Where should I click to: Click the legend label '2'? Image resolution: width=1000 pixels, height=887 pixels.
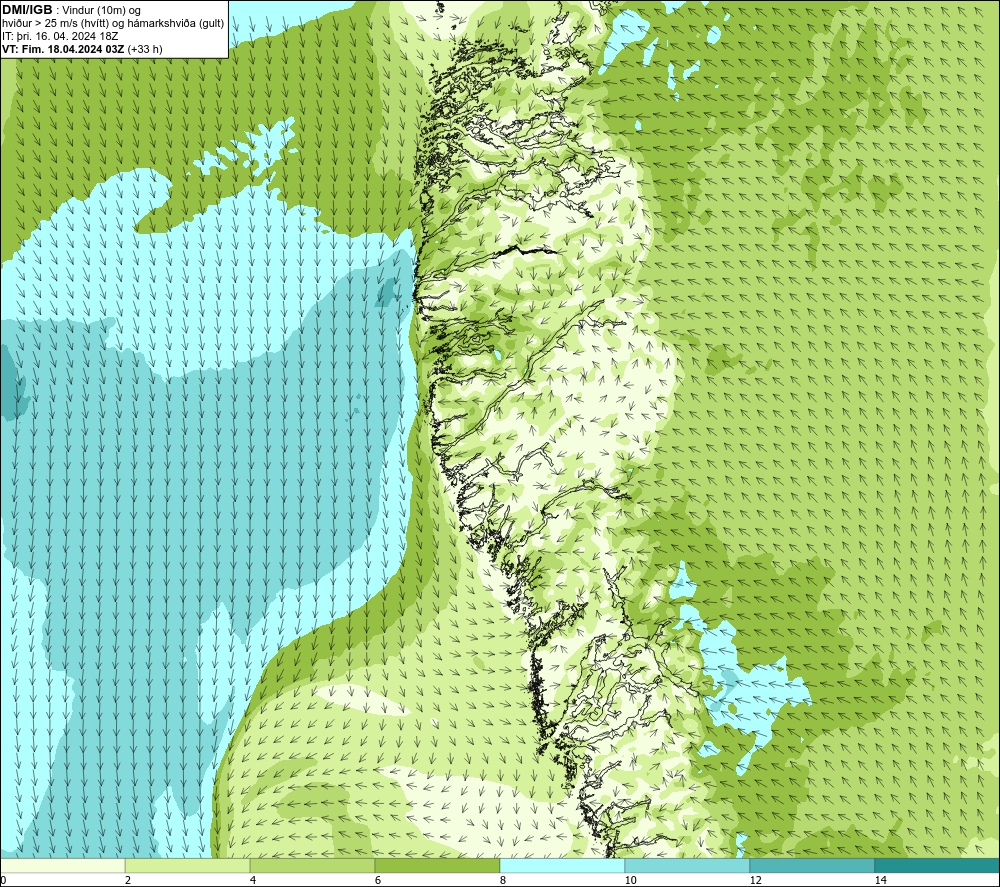(128, 880)
